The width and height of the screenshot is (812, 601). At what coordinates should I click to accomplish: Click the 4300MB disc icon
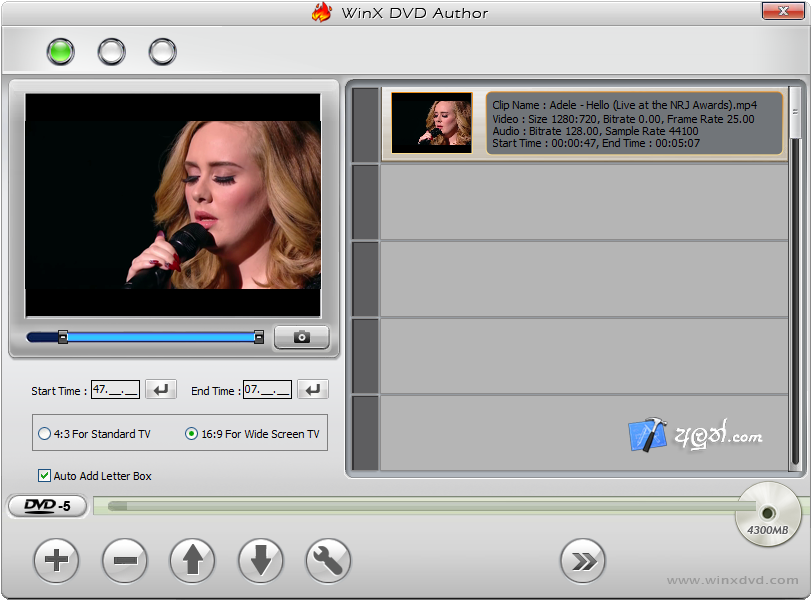click(x=768, y=514)
